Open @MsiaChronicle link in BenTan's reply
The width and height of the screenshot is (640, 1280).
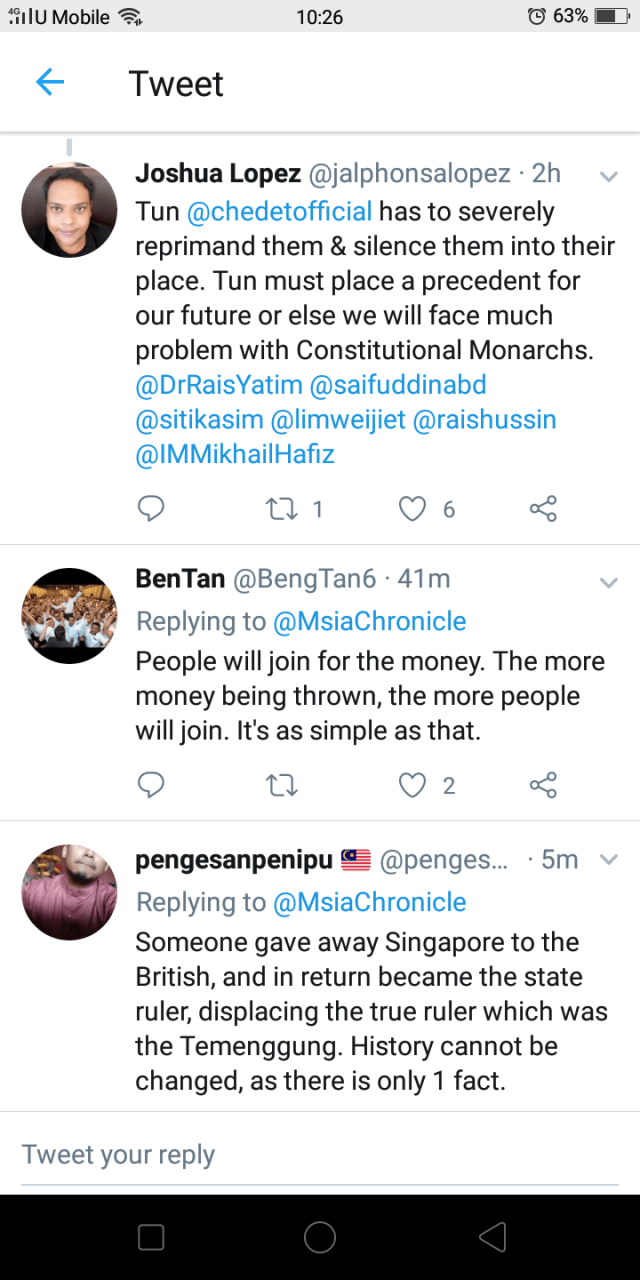click(x=369, y=621)
